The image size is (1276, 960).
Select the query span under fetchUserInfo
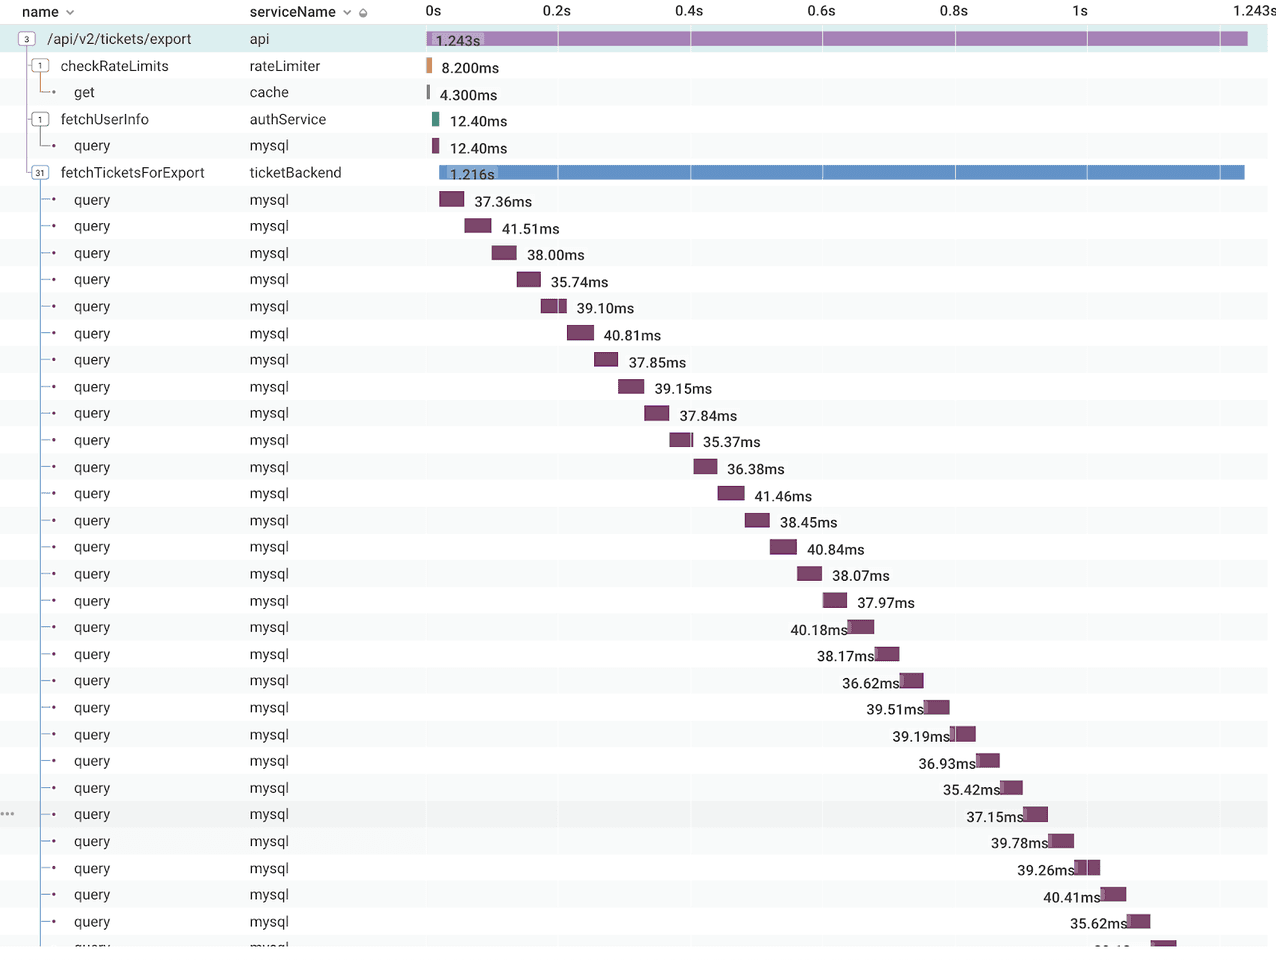(x=92, y=145)
